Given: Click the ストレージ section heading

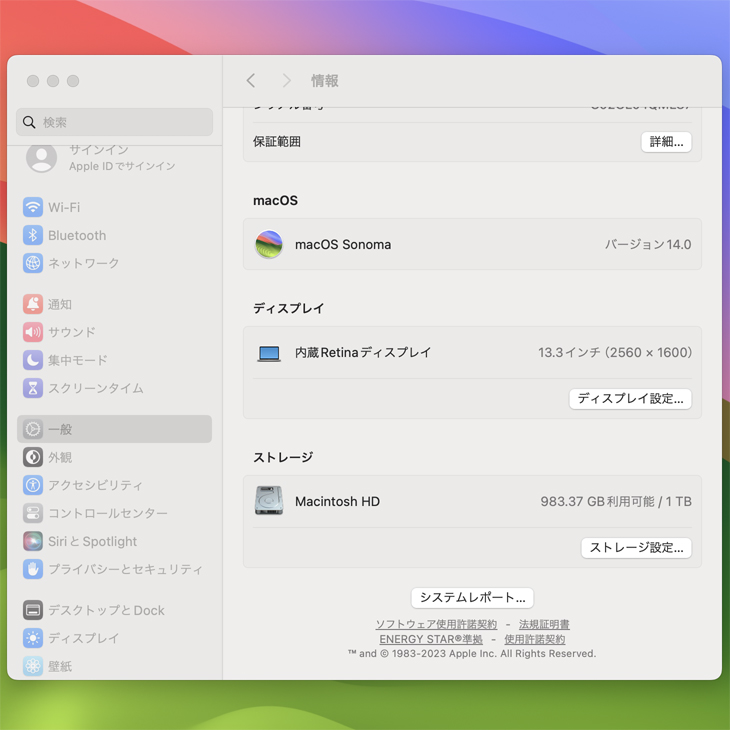Looking at the screenshot, I should (x=283, y=457).
